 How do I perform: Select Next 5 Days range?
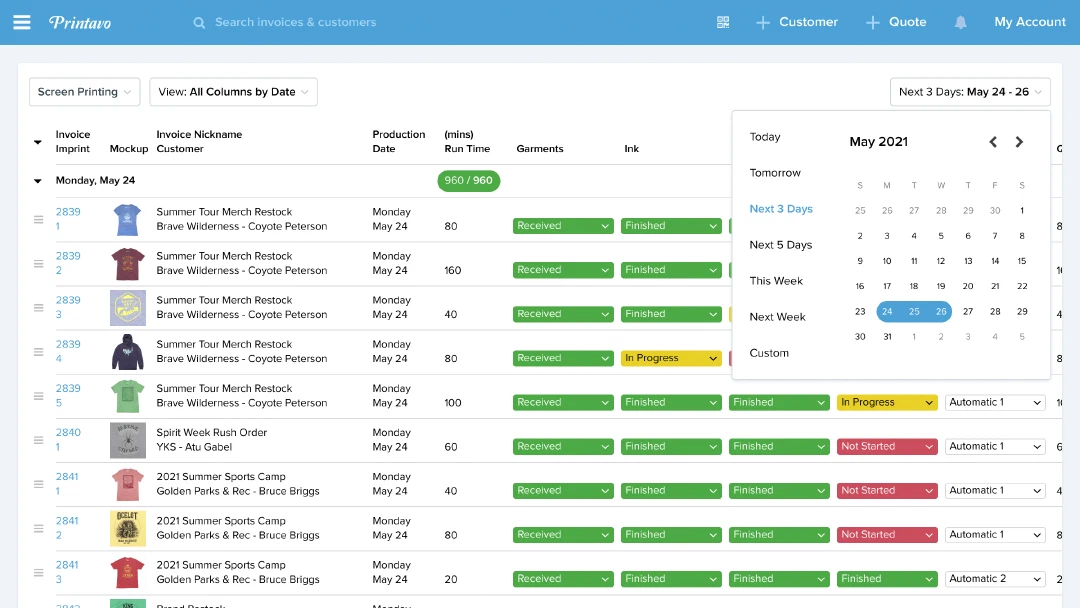[x=780, y=244]
